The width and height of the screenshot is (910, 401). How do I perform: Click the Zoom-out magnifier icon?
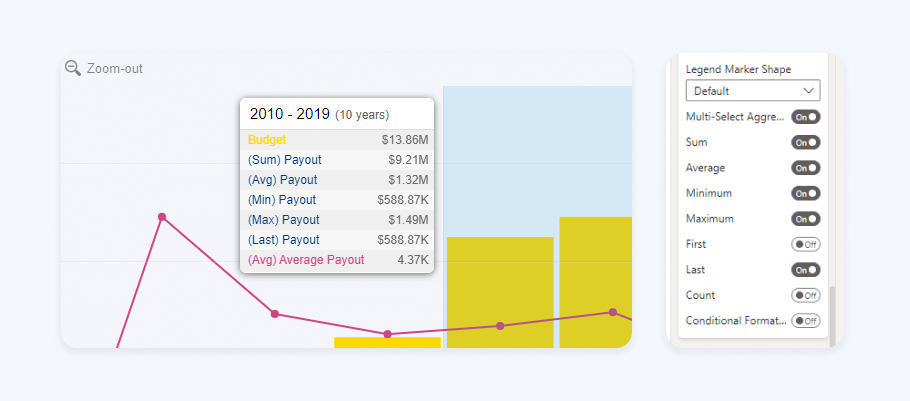72,68
